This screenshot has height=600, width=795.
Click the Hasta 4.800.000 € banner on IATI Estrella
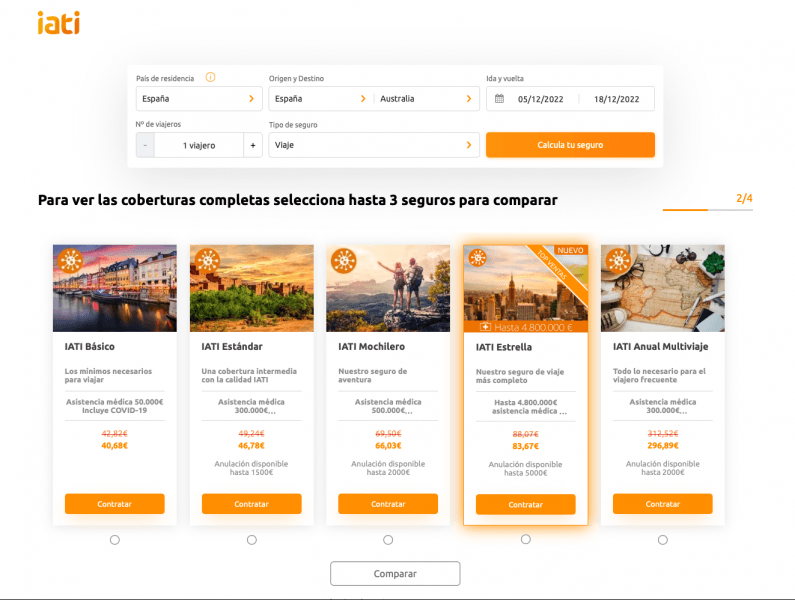click(526, 327)
